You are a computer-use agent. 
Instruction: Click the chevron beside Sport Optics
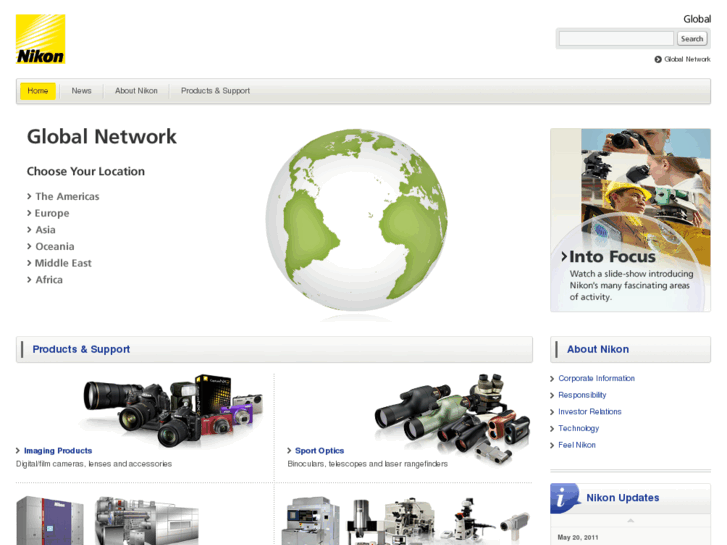tap(289, 450)
